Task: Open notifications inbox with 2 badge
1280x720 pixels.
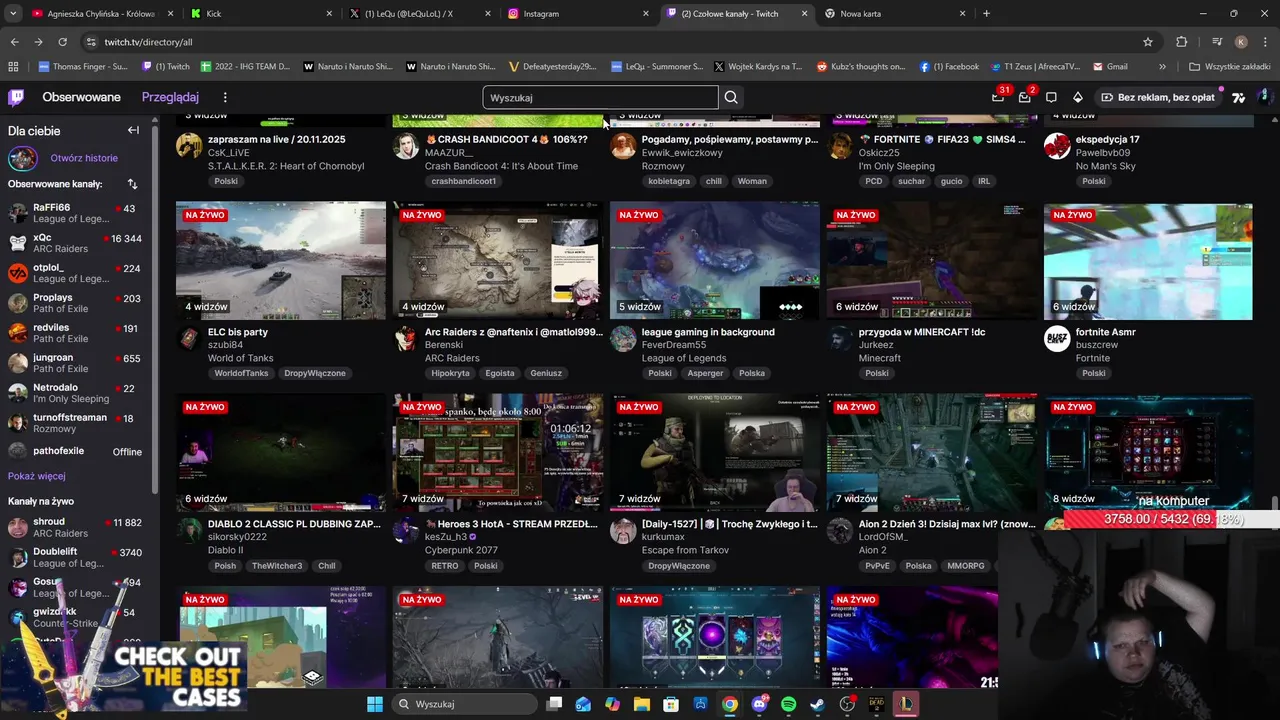Action: click(1025, 97)
